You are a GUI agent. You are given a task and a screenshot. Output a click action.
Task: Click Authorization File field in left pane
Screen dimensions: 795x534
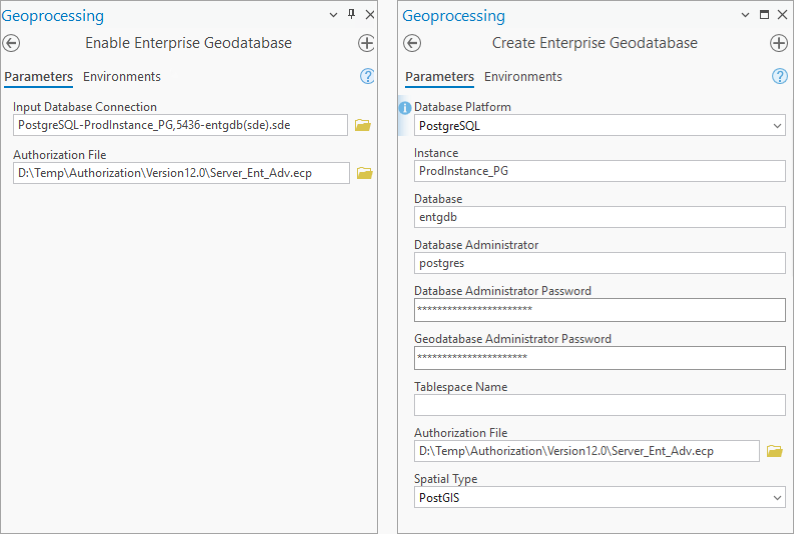pyautogui.click(x=182, y=173)
